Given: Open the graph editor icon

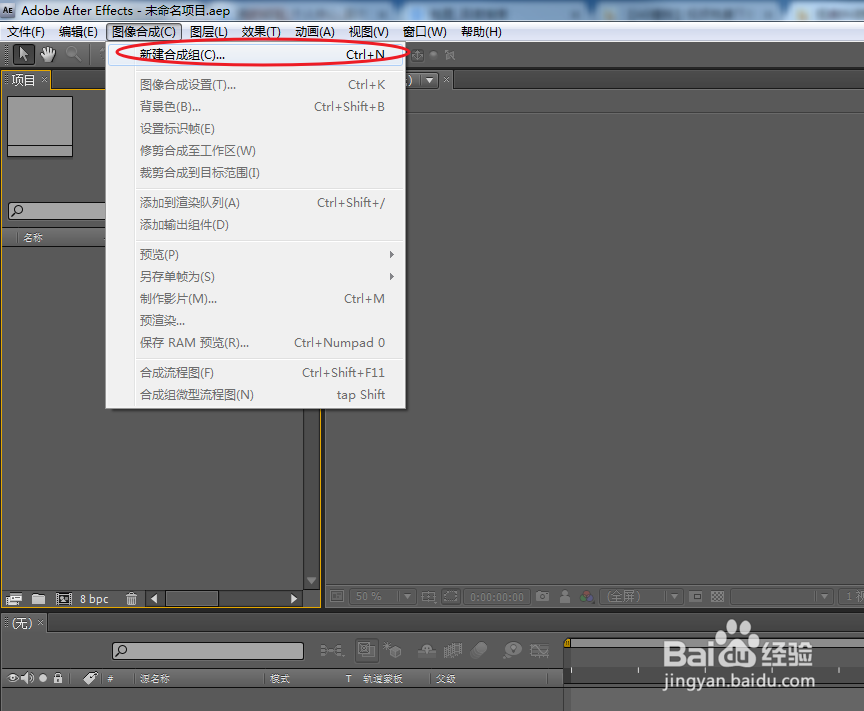Looking at the screenshot, I should click(539, 651).
